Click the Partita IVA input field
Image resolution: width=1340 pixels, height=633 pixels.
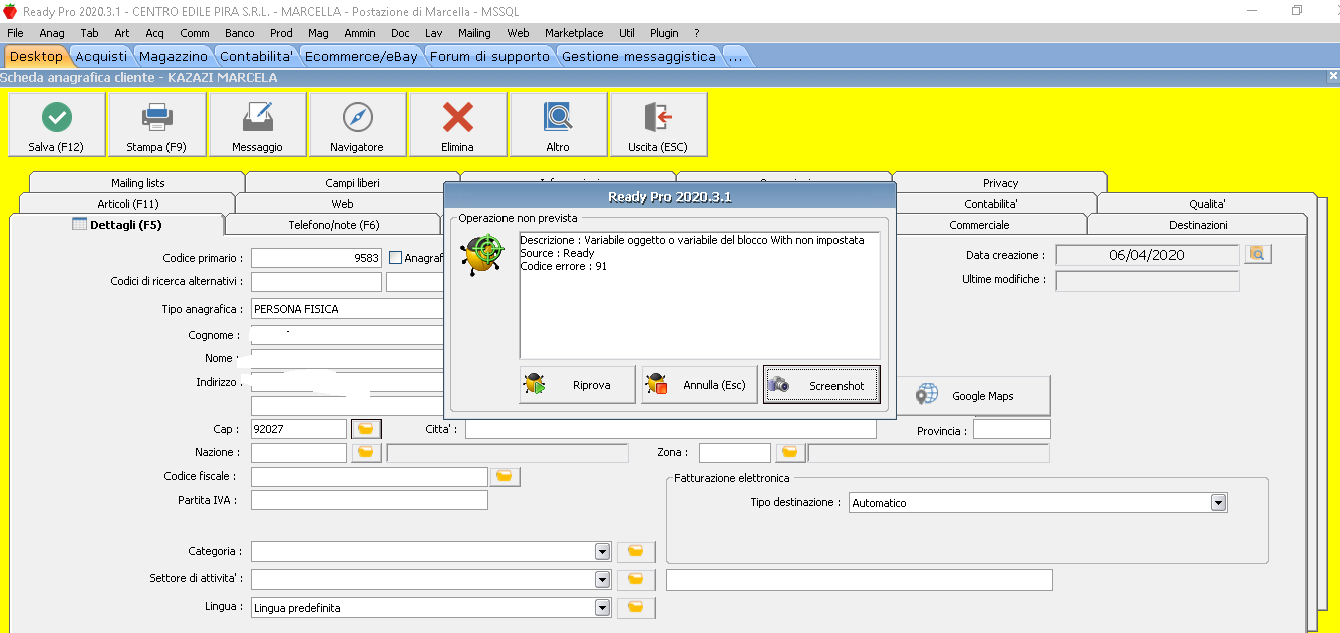[369, 500]
